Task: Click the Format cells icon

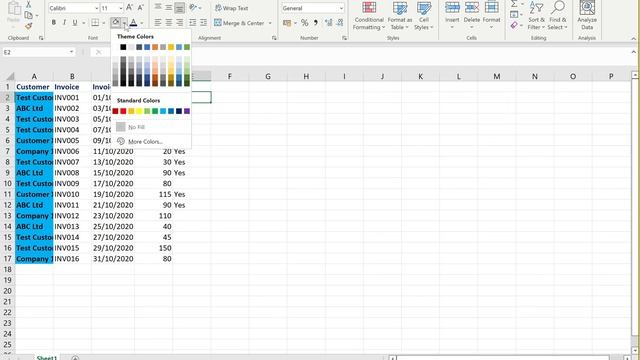Action: [491, 15]
